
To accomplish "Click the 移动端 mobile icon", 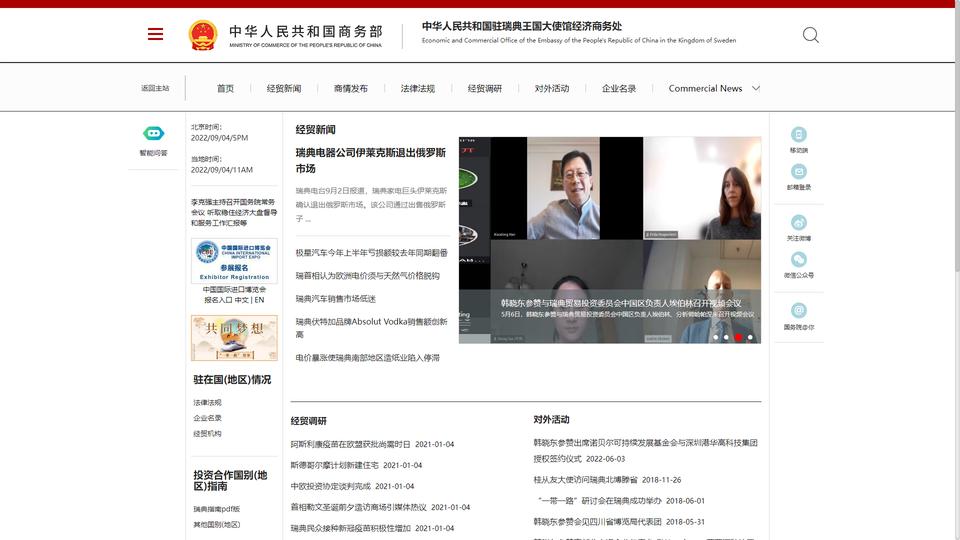I will (x=798, y=134).
